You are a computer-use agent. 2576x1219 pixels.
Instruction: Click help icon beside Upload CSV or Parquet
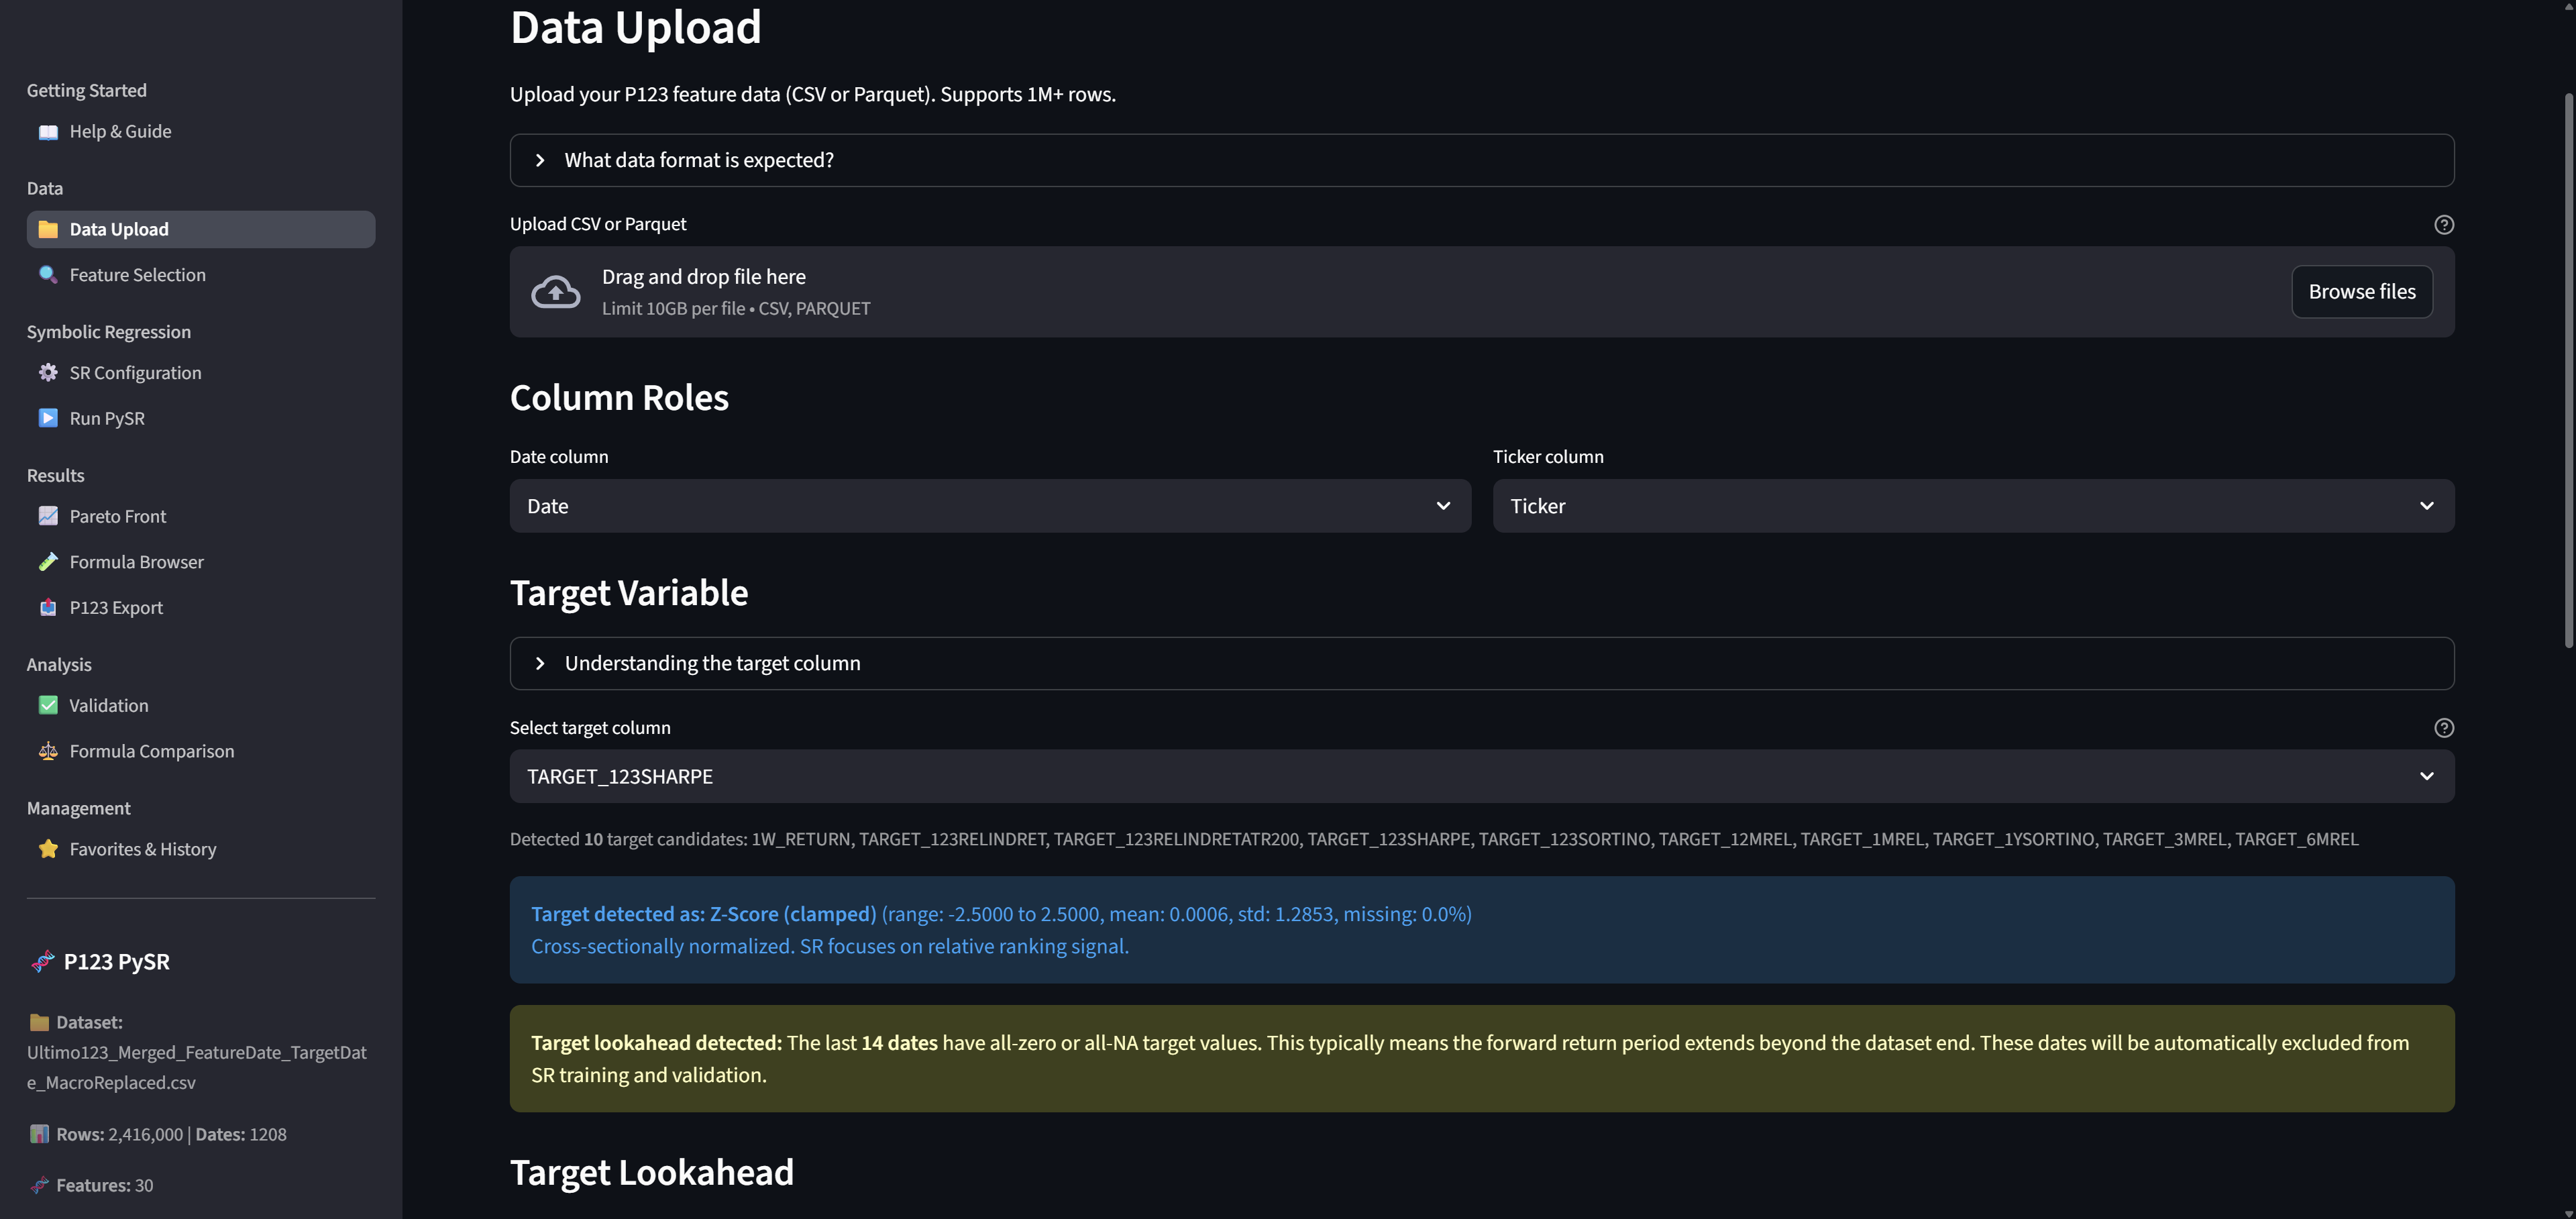tap(2443, 225)
